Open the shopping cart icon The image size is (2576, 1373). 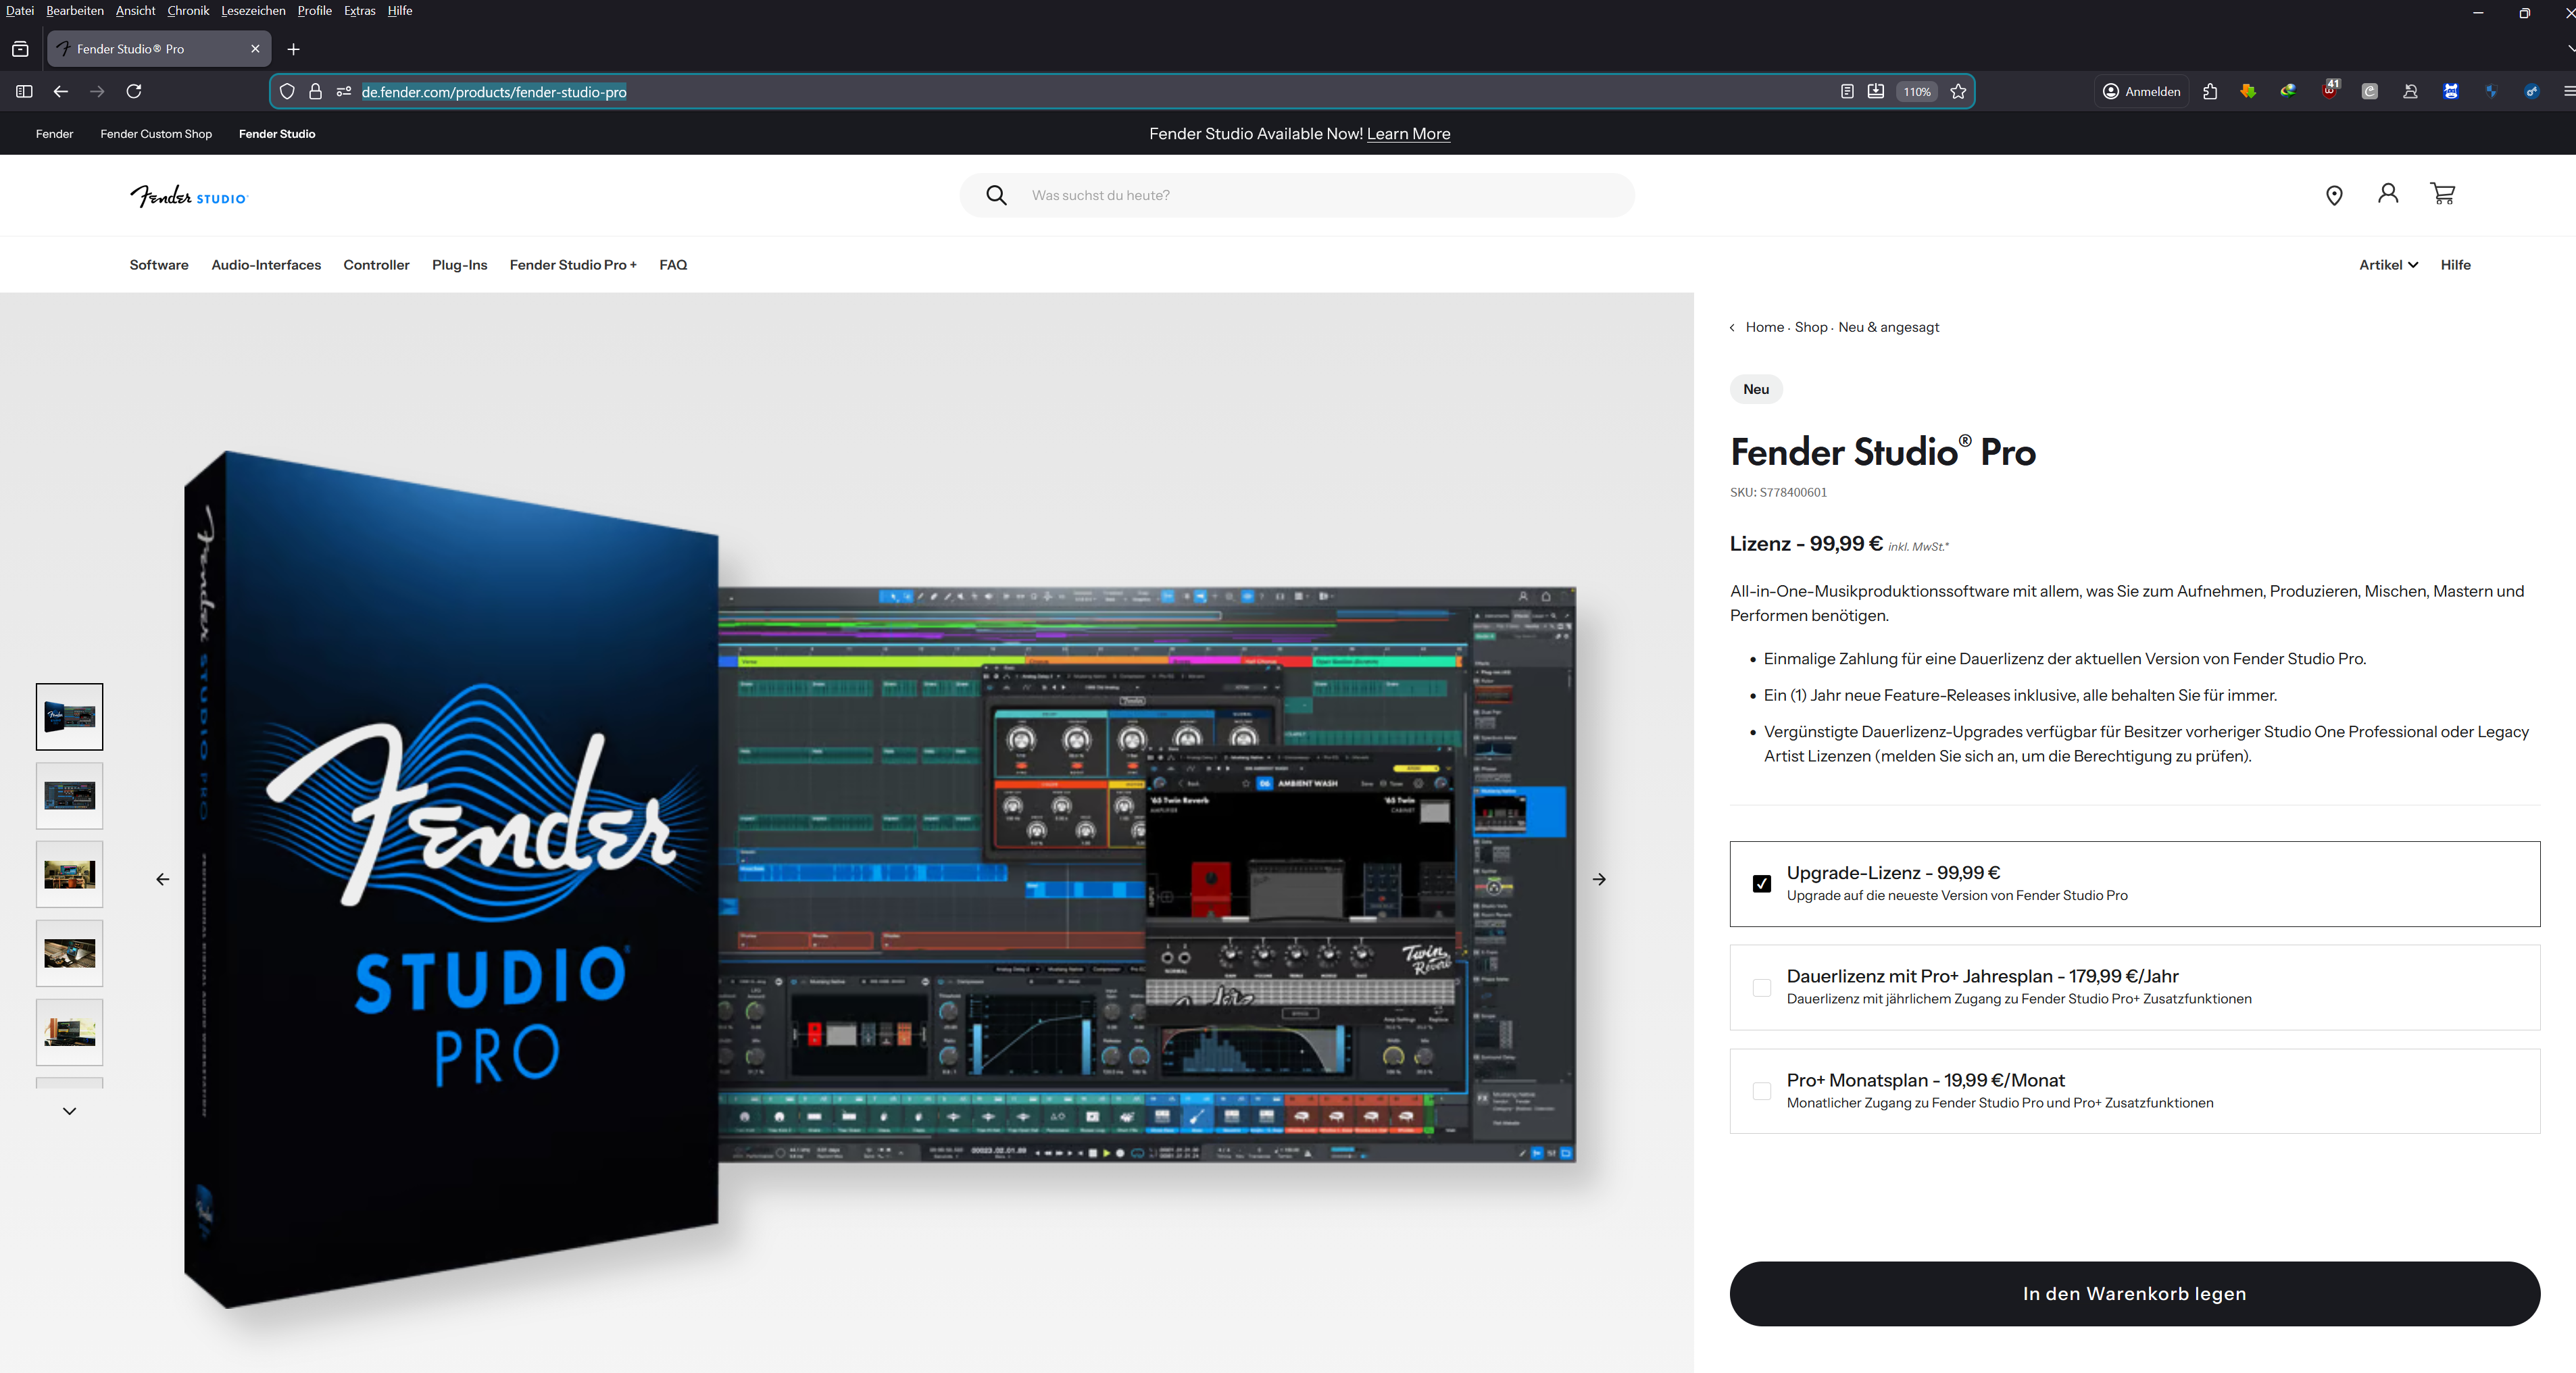(2442, 194)
